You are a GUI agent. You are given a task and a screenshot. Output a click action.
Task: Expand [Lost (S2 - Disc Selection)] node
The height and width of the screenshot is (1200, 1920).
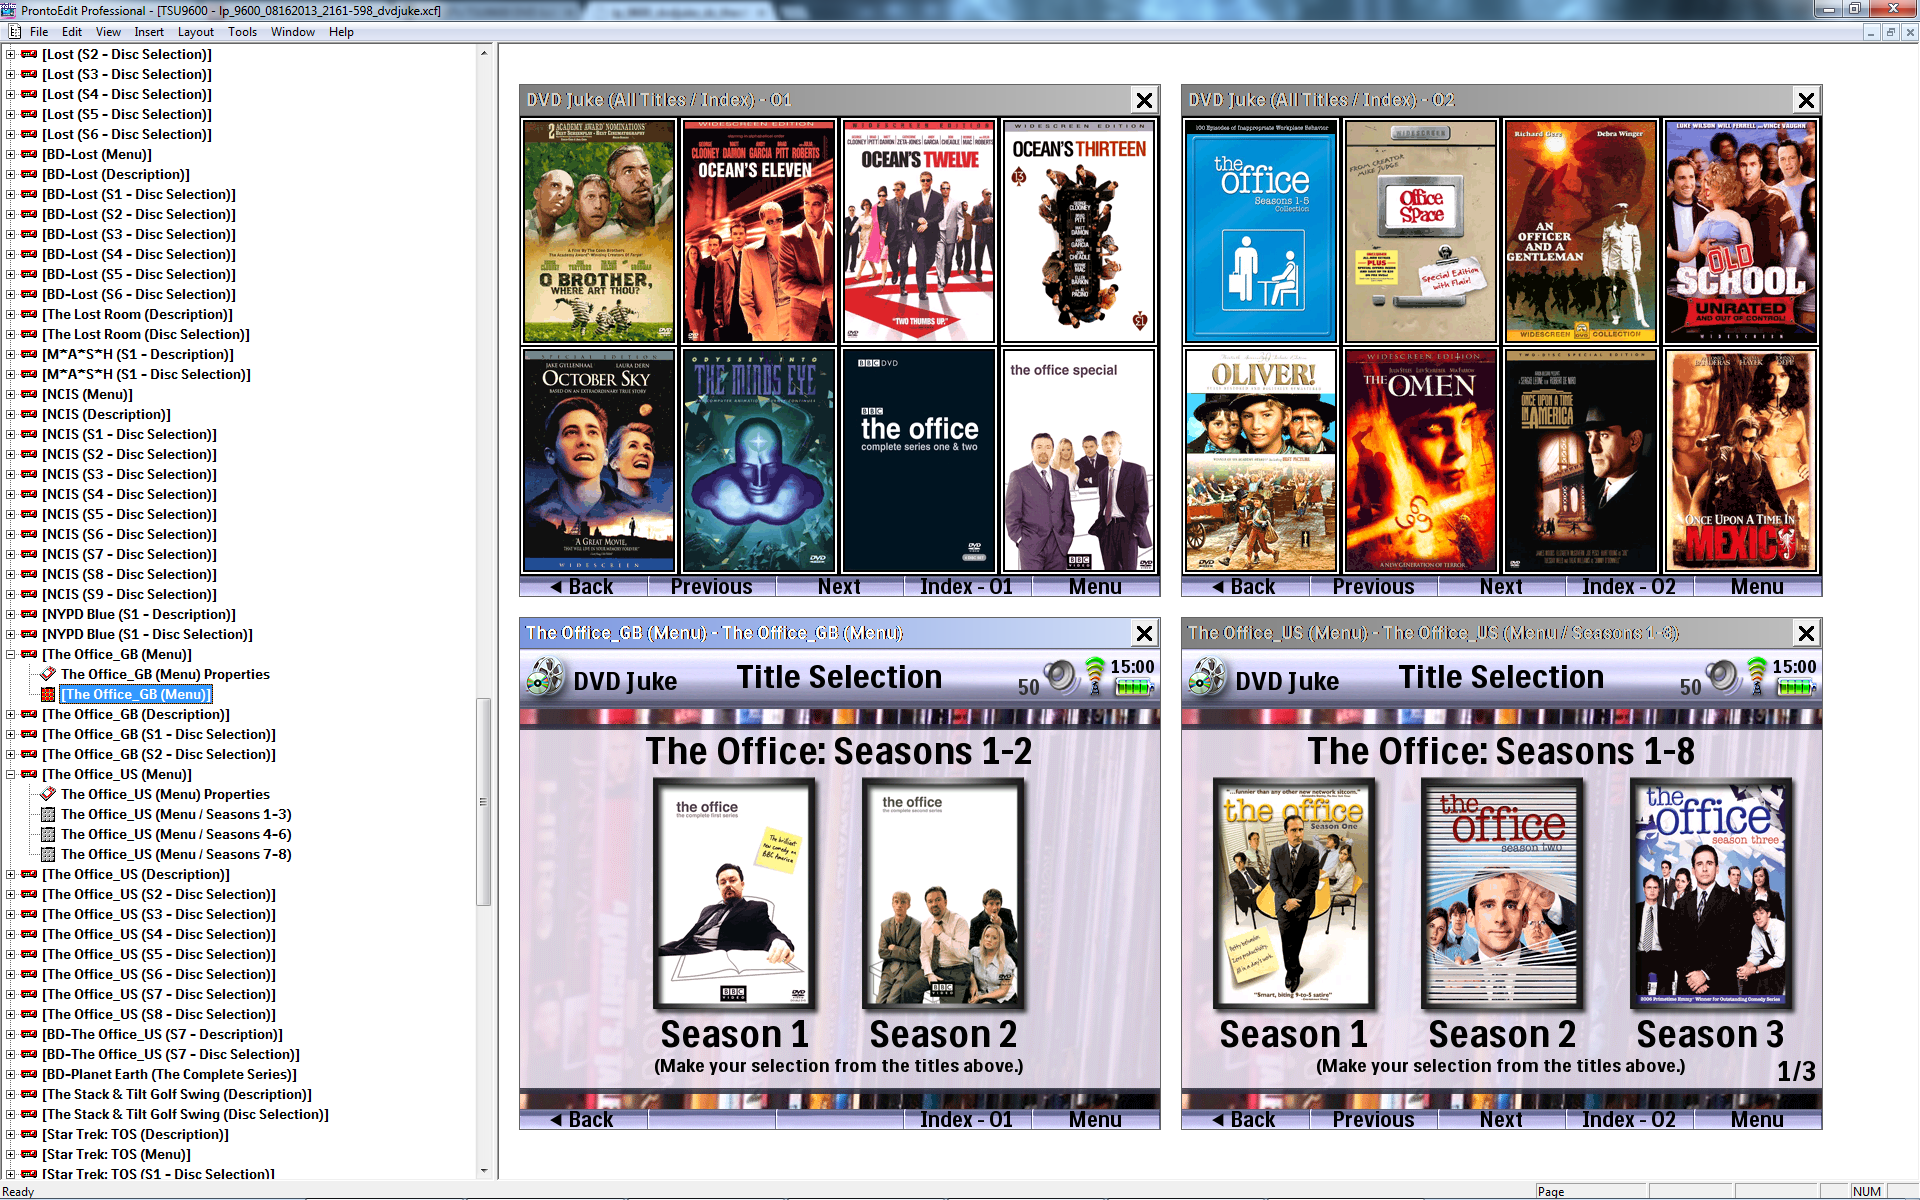[11, 54]
